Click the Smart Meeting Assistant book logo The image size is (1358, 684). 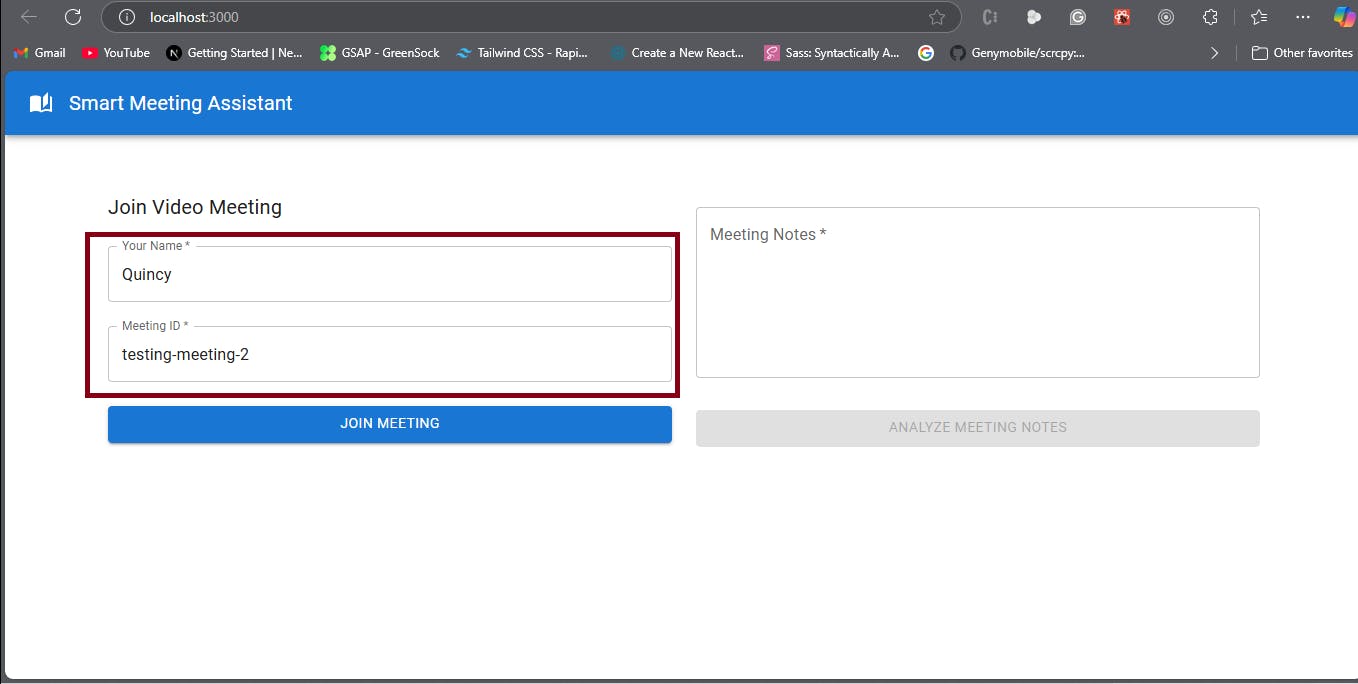[41, 103]
